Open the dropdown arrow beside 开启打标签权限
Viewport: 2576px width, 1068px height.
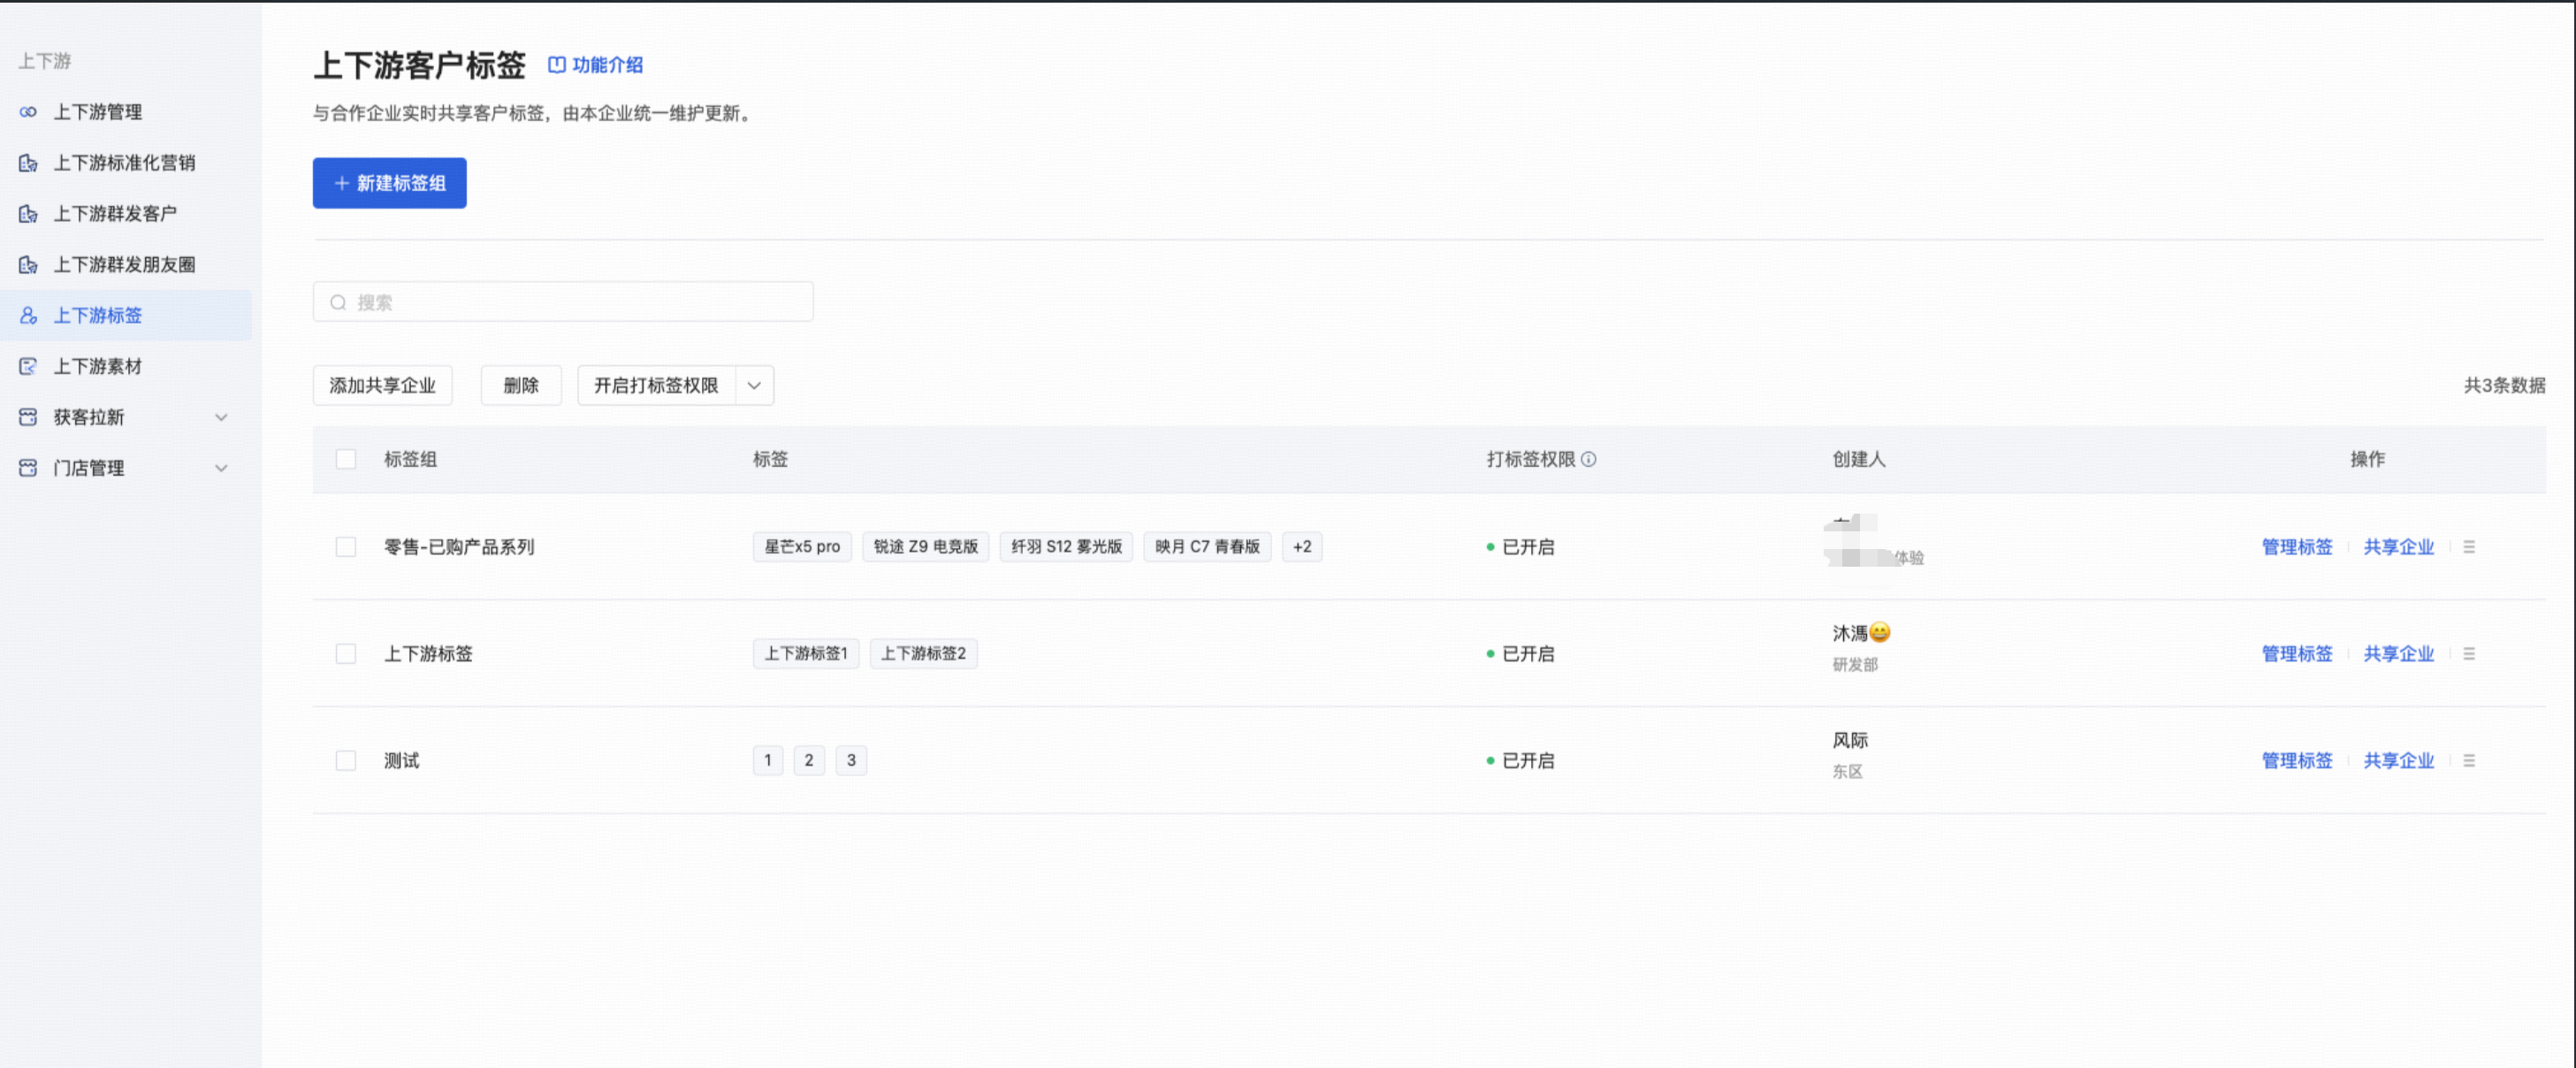point(755,386)
